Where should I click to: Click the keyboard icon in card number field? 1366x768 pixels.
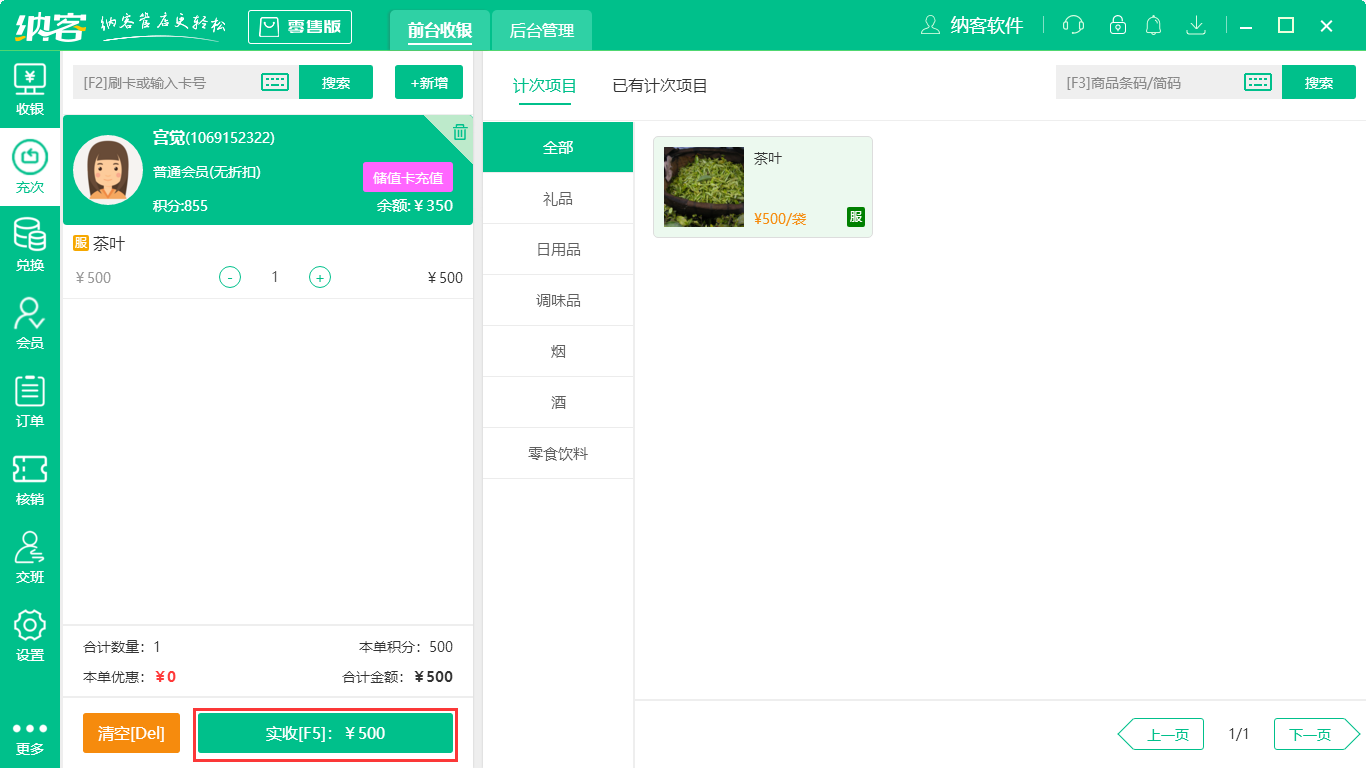275,82
